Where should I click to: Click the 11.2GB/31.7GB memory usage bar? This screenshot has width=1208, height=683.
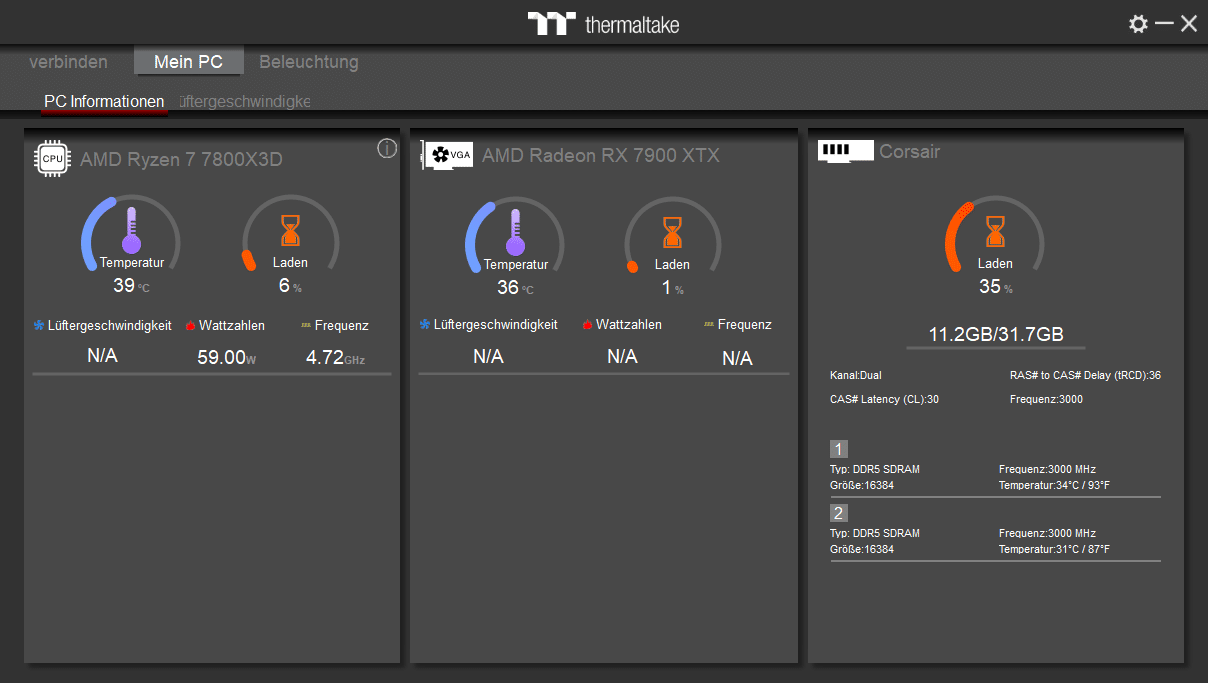pos(995,336)
